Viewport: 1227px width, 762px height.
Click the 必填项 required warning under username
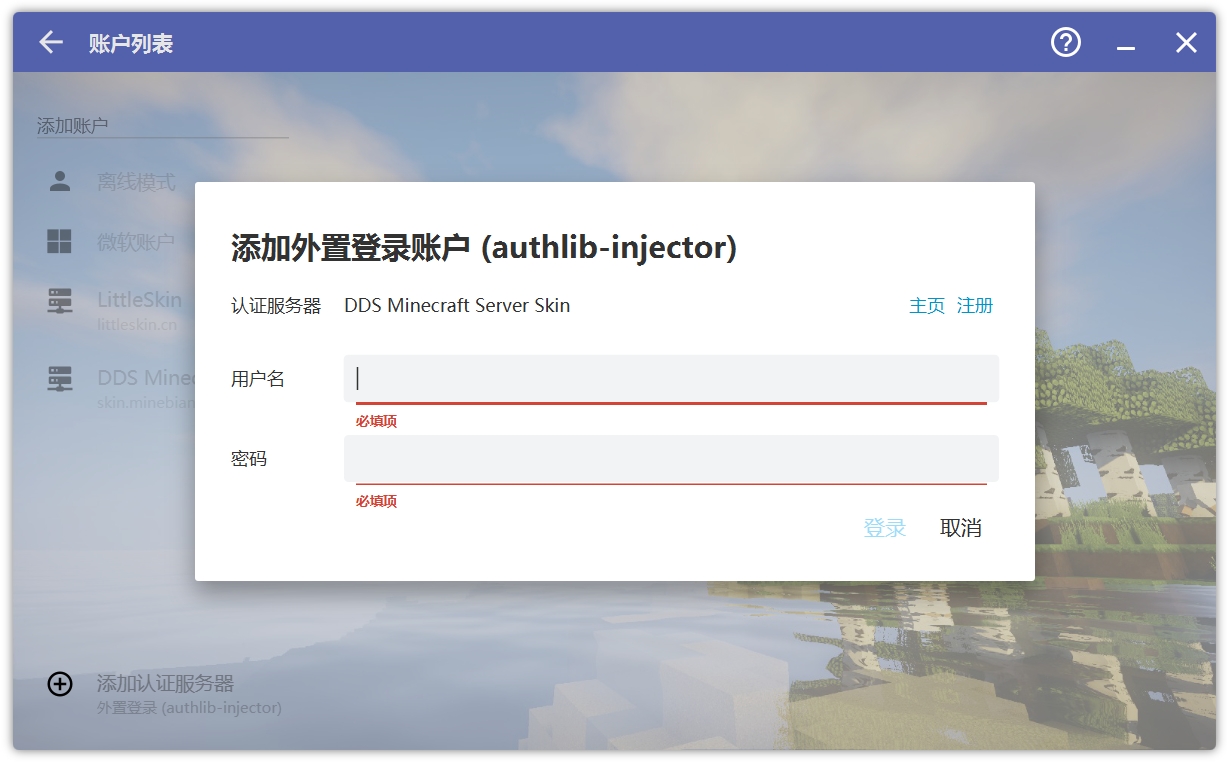(378, 421)
